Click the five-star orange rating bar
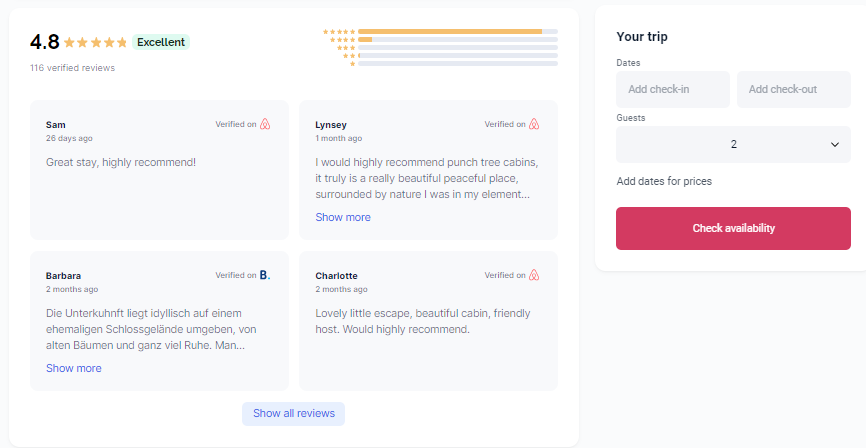This screenshot has height=448, width=866. click(449, 32)
